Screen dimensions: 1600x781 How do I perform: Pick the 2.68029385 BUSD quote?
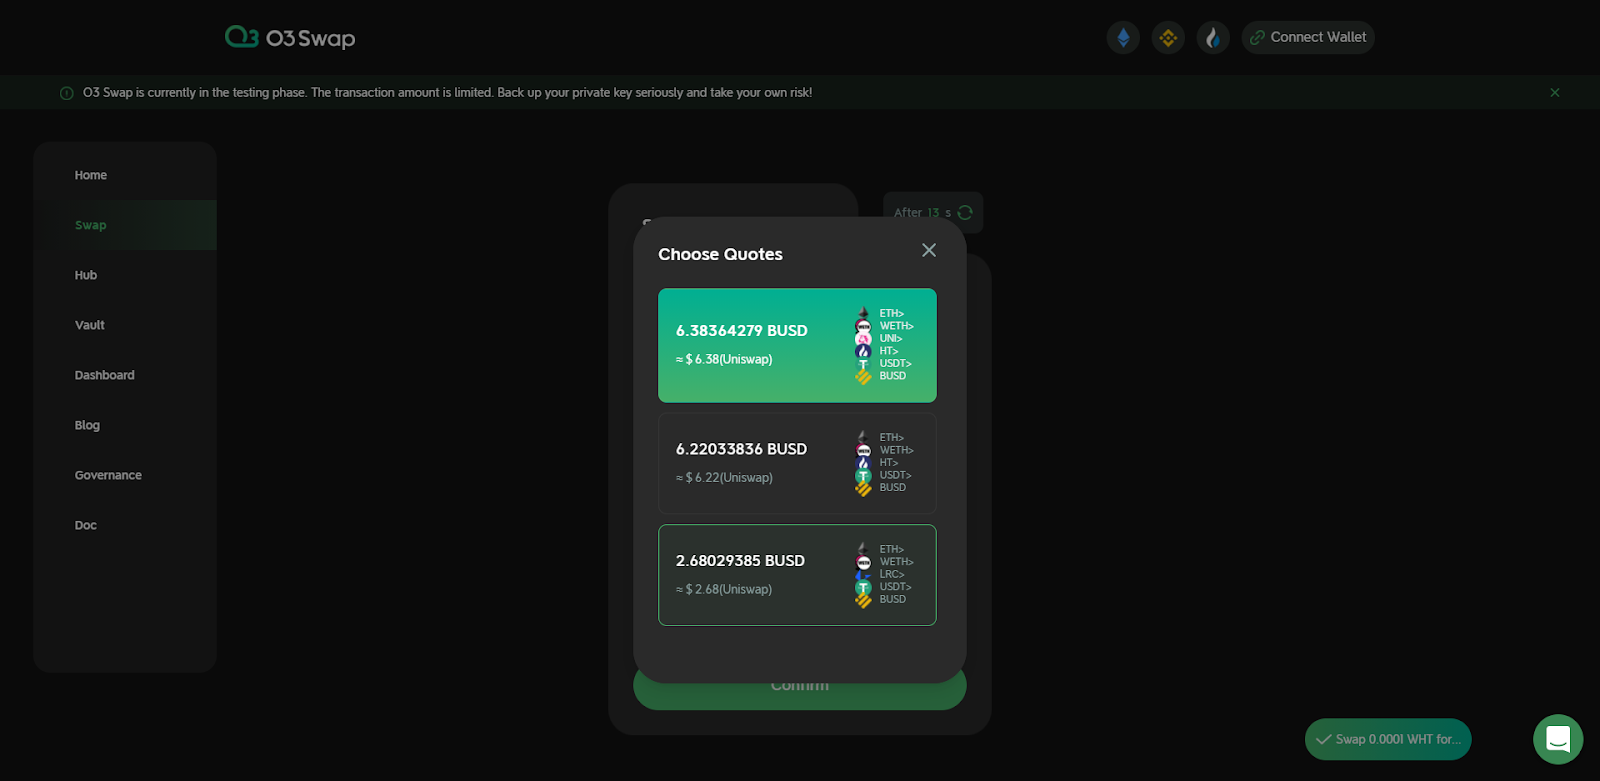797,575
